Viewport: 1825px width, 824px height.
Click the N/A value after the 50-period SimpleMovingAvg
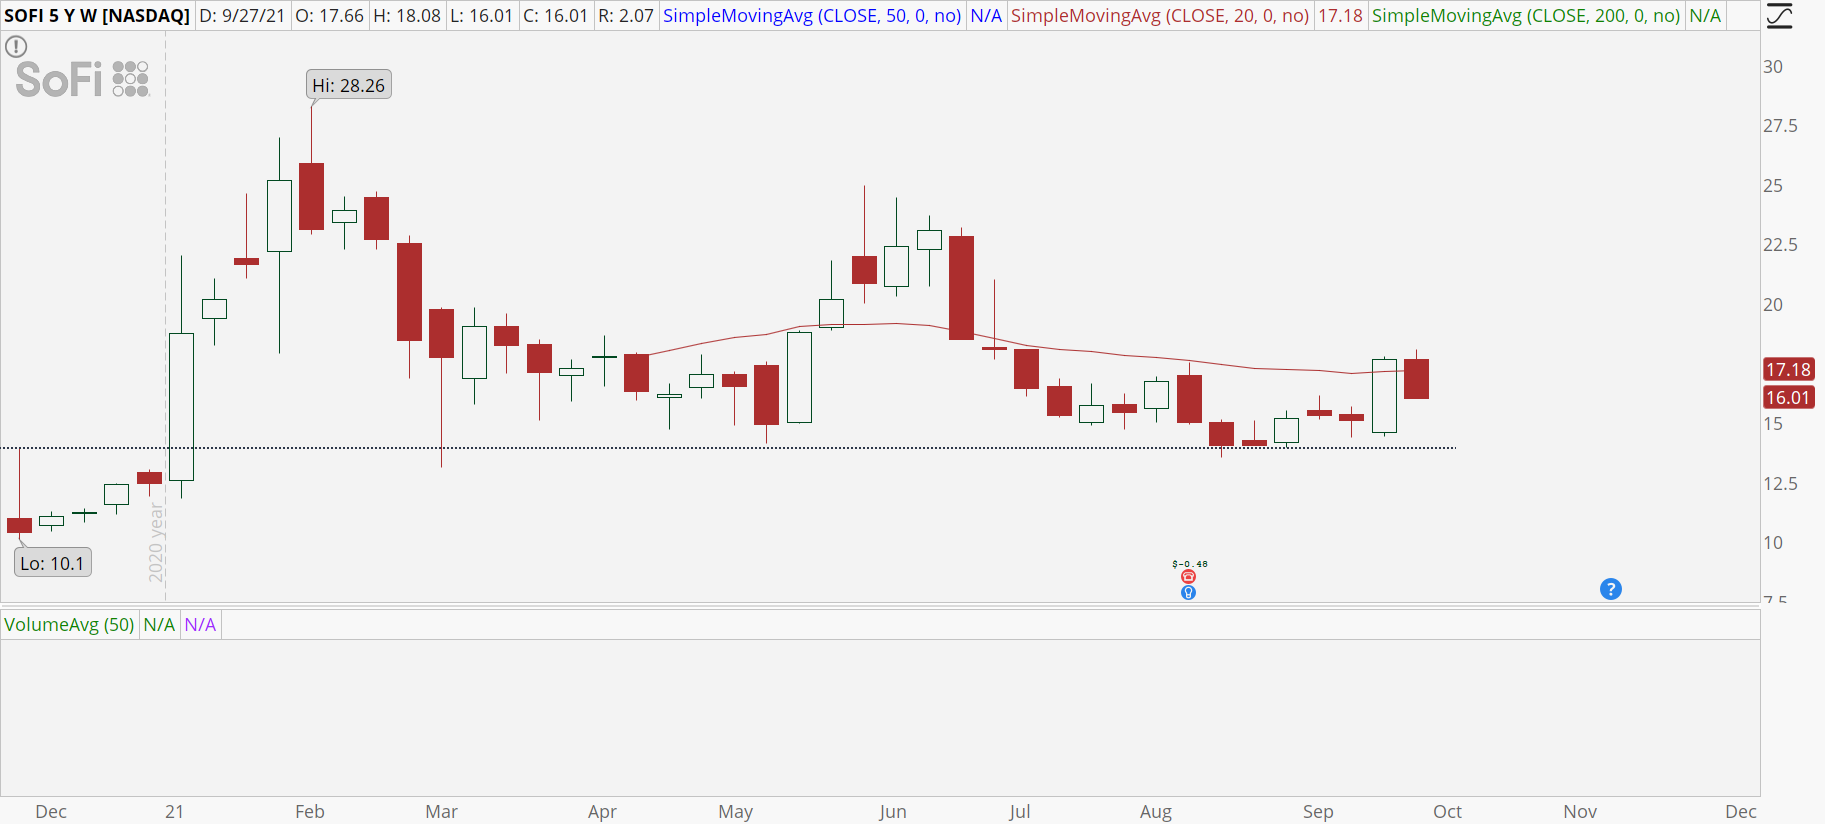tap(986, 16)
